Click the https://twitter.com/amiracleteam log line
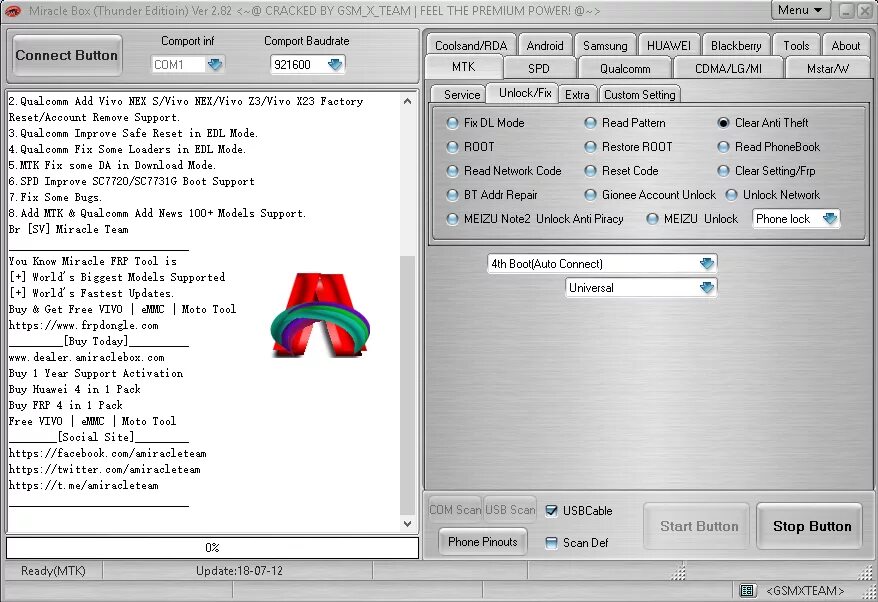The width and height of the screenshot is (878, 602). point(104,469)
